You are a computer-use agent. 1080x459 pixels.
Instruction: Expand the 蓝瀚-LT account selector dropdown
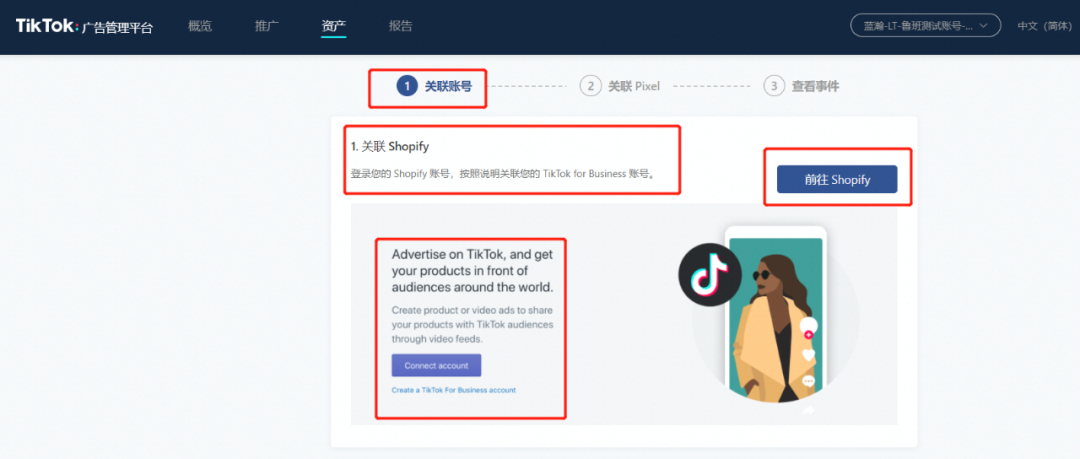[926, 26]
